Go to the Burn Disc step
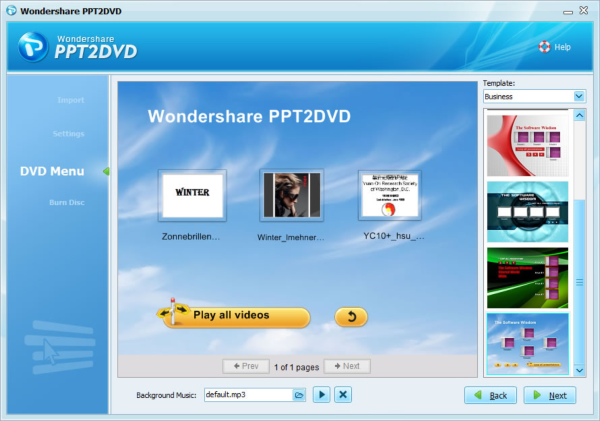 pos(67,202)
